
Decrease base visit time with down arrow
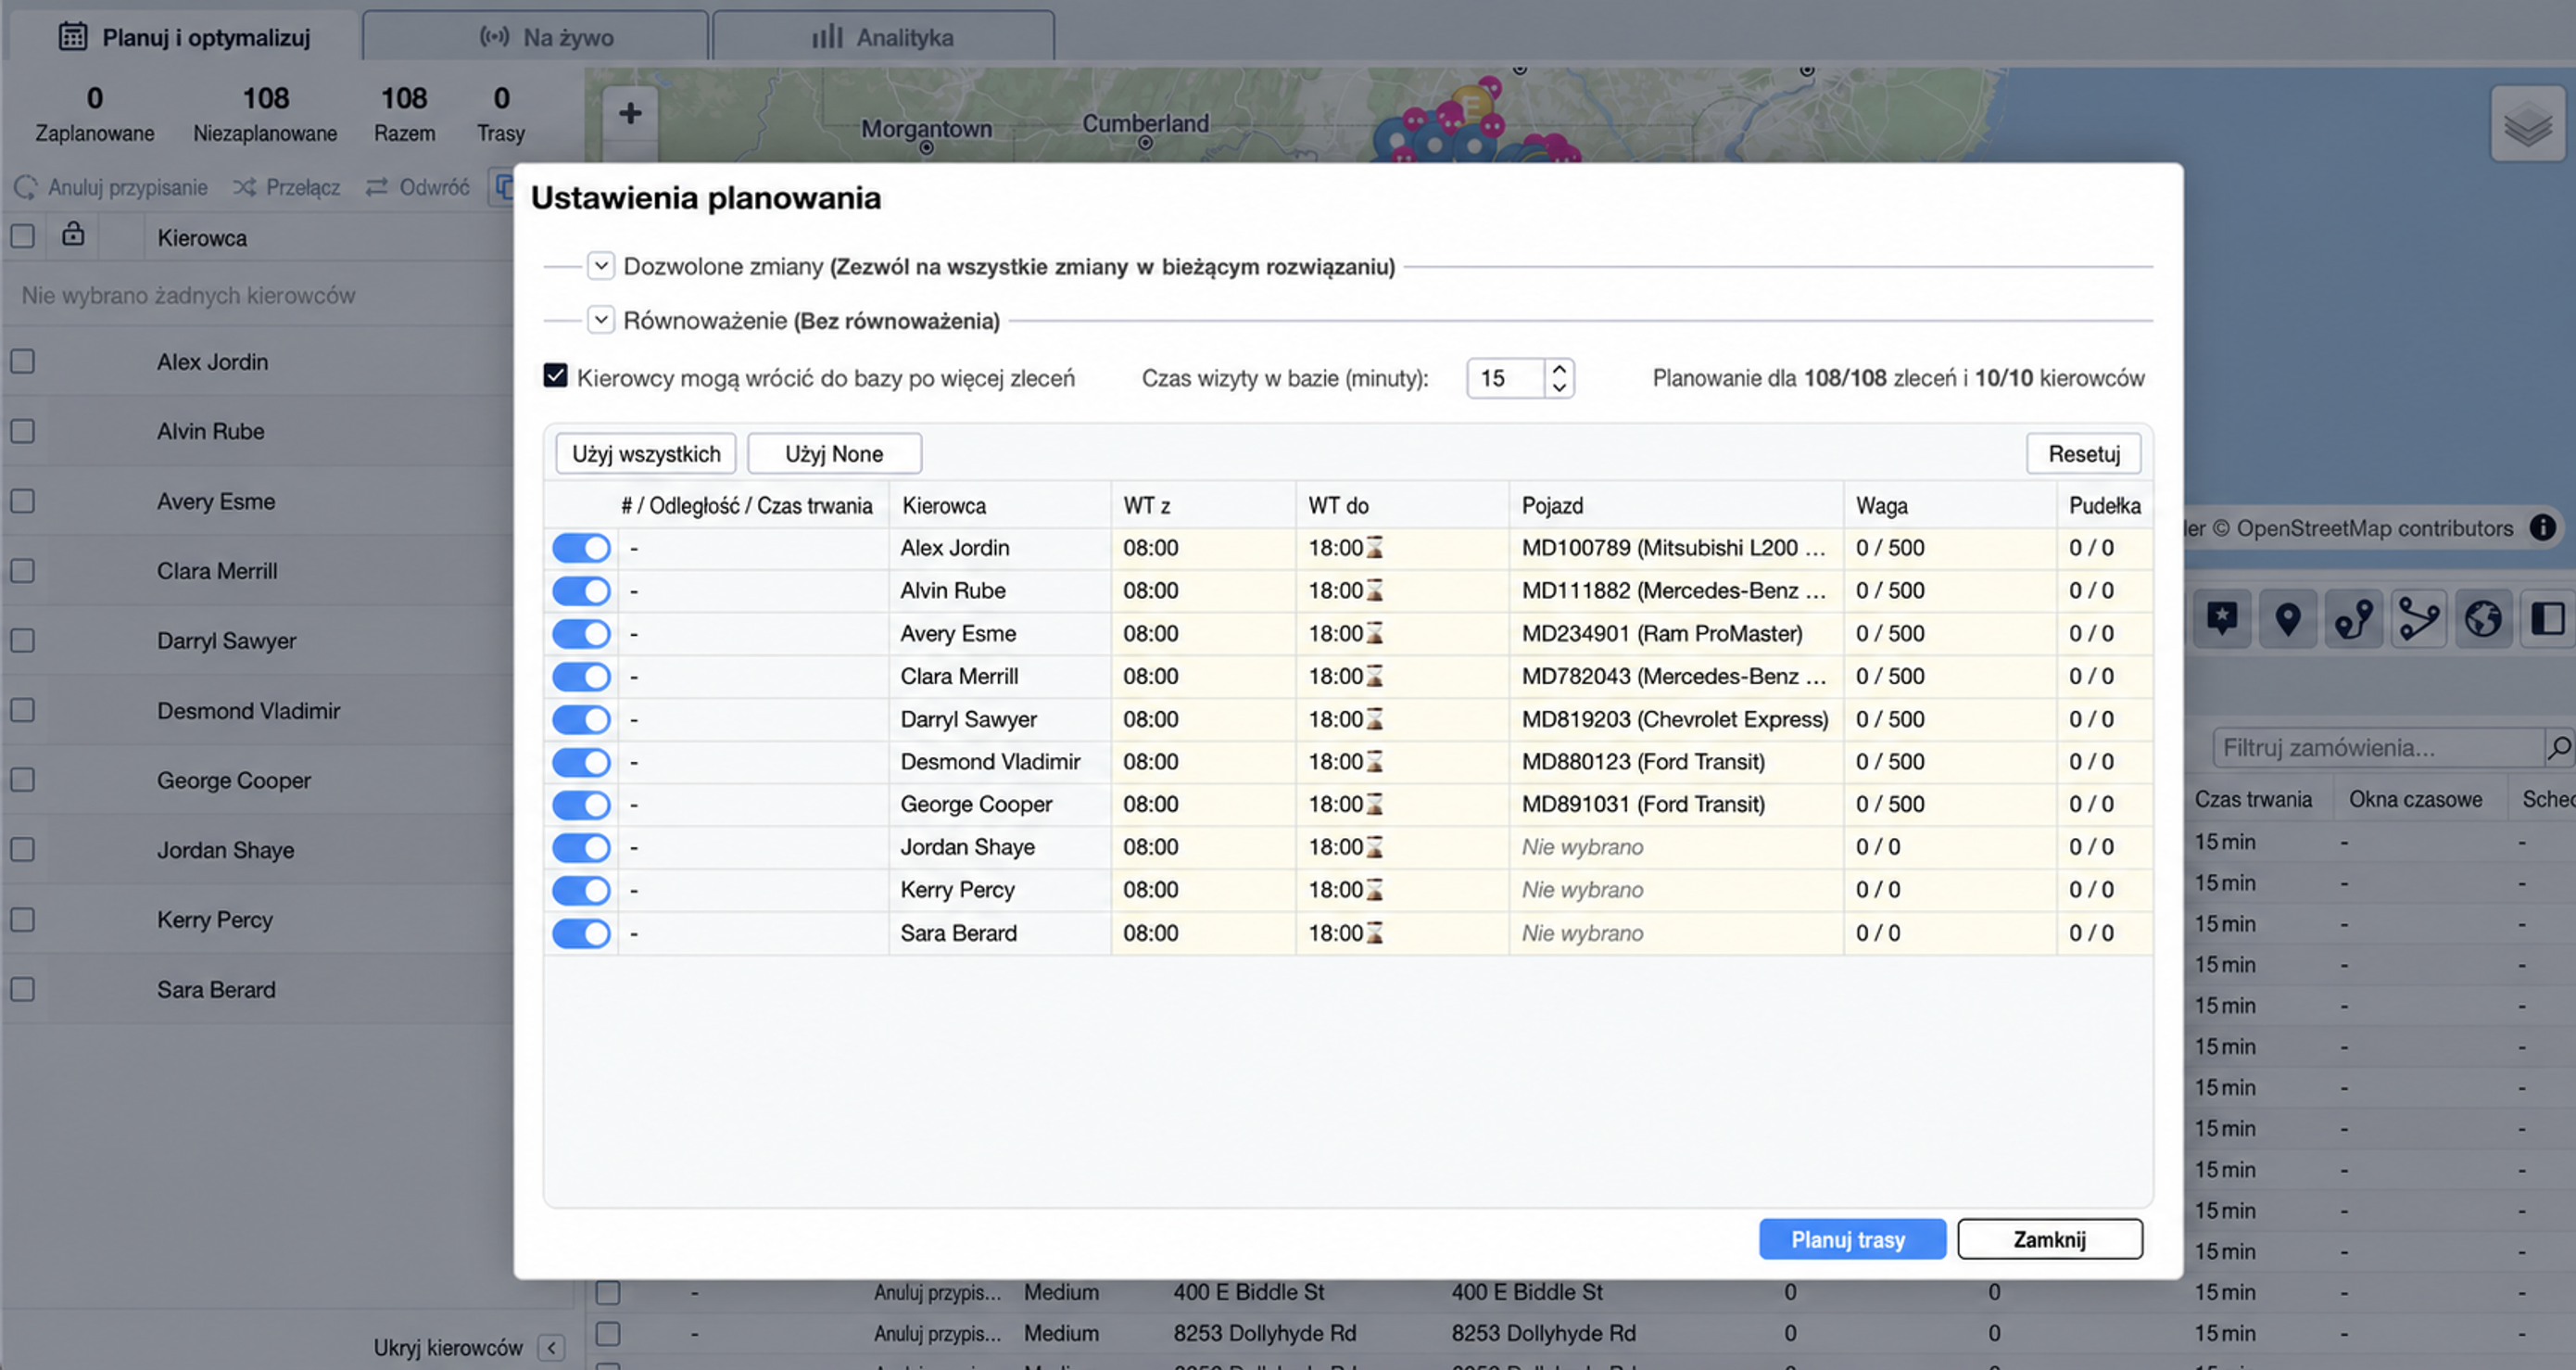click(x=1559, y=388)
